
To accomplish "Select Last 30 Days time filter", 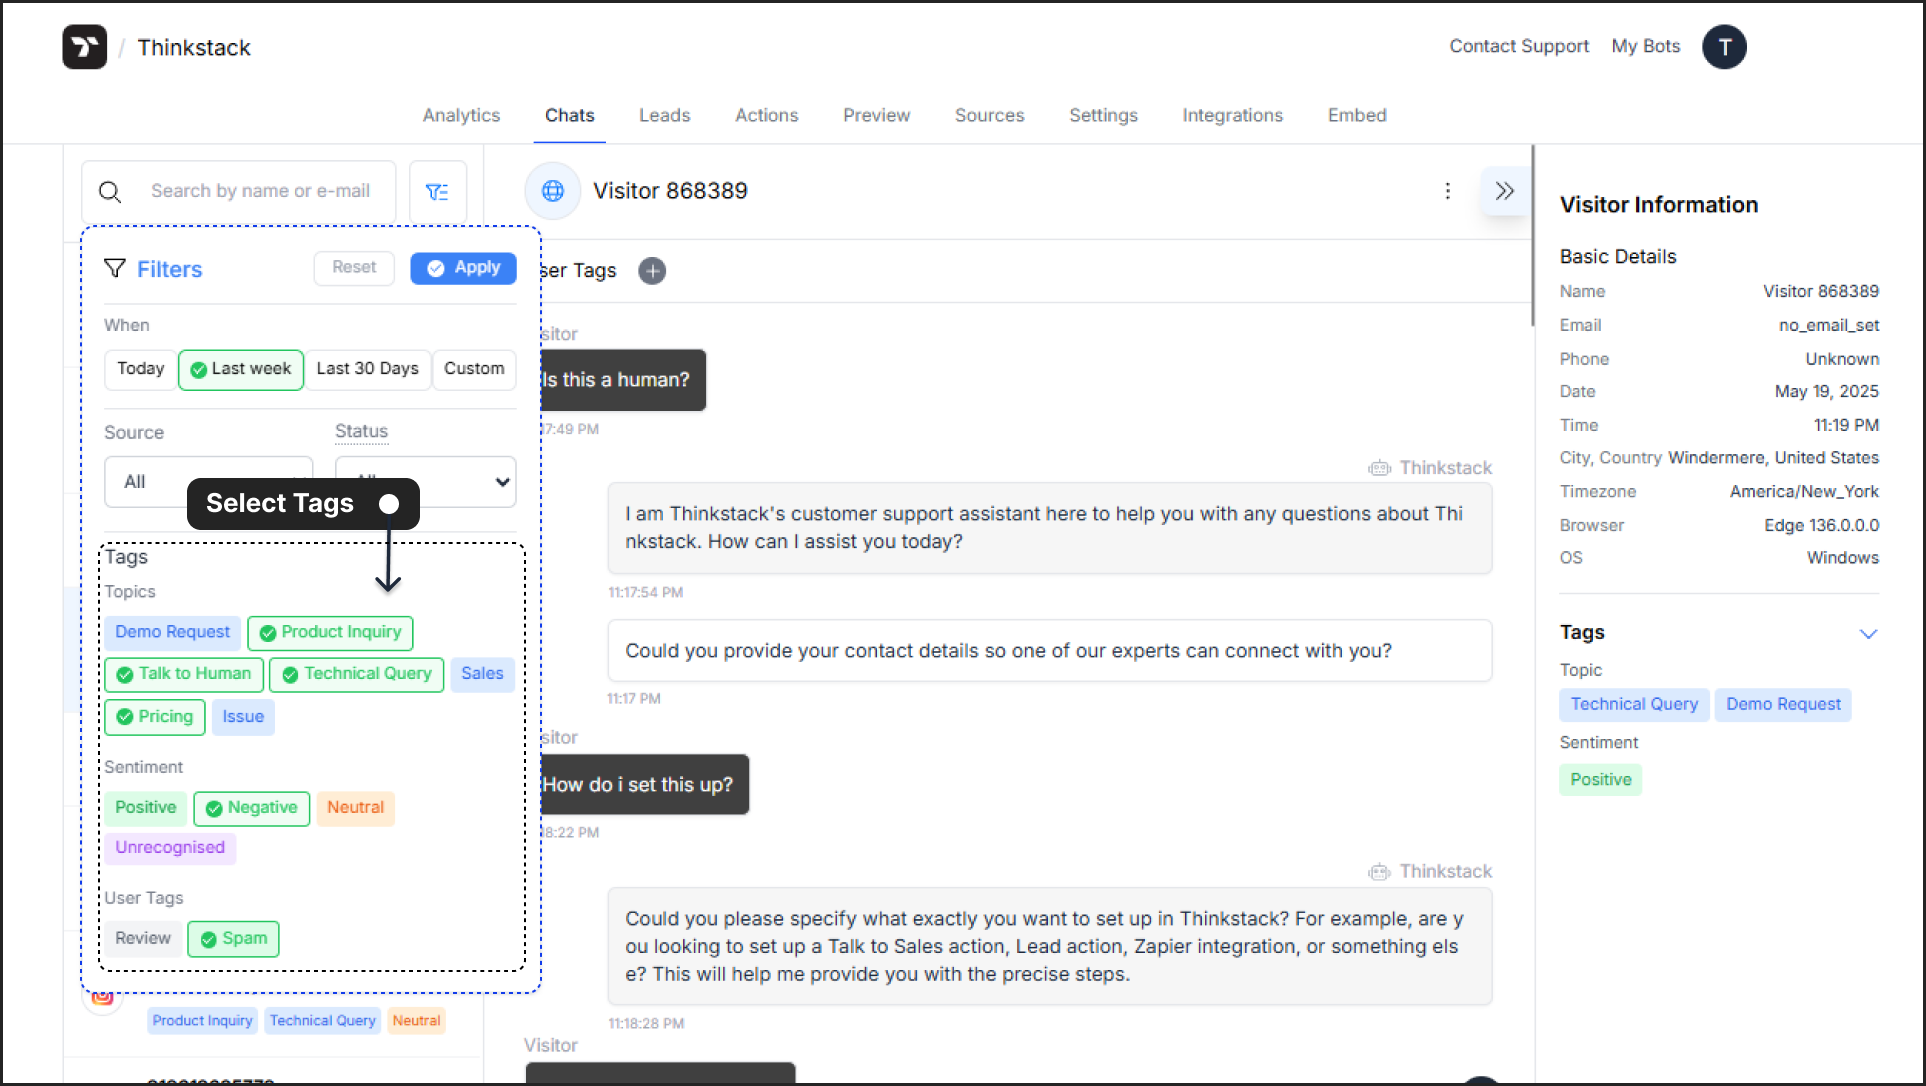I will click(367, 369).
